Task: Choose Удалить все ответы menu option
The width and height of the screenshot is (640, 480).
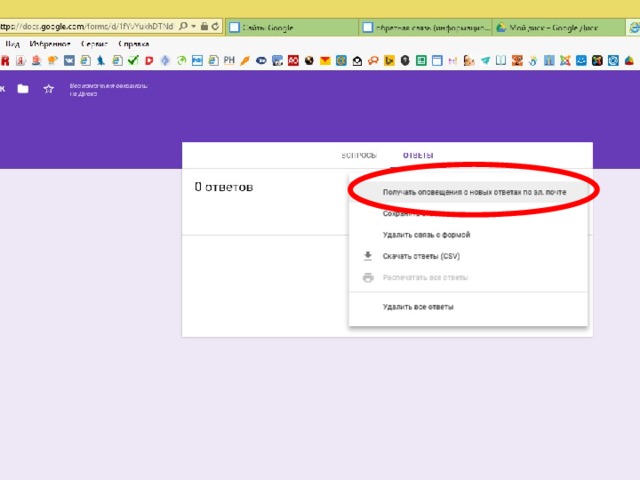Action: (418, 307)
